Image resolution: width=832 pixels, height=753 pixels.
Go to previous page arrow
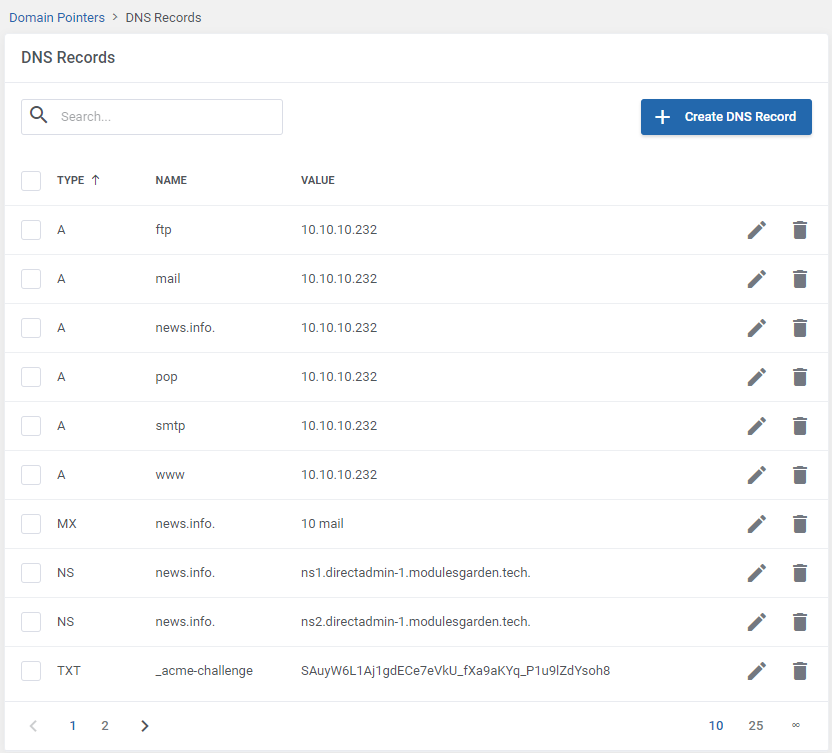33,726
